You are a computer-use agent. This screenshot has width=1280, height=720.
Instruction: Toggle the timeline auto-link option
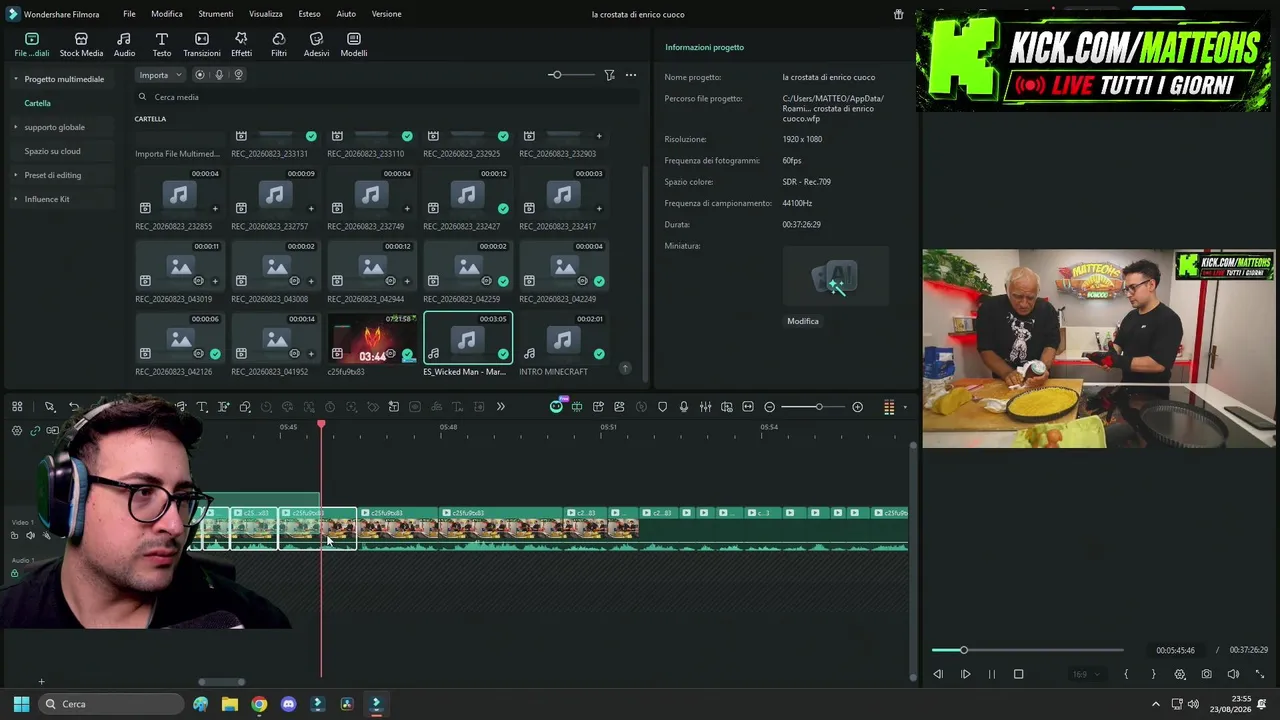tap(35, 431)
